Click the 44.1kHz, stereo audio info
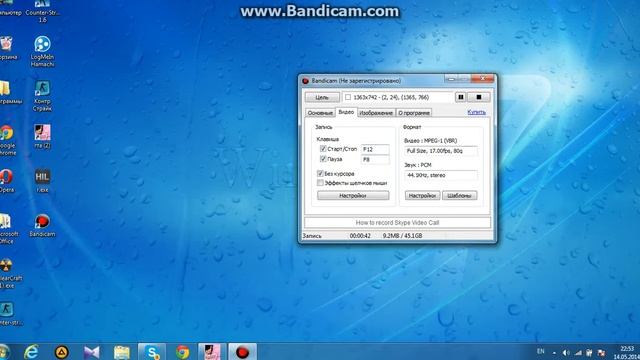Screen dimensions: 640x360 pos(441,175)
